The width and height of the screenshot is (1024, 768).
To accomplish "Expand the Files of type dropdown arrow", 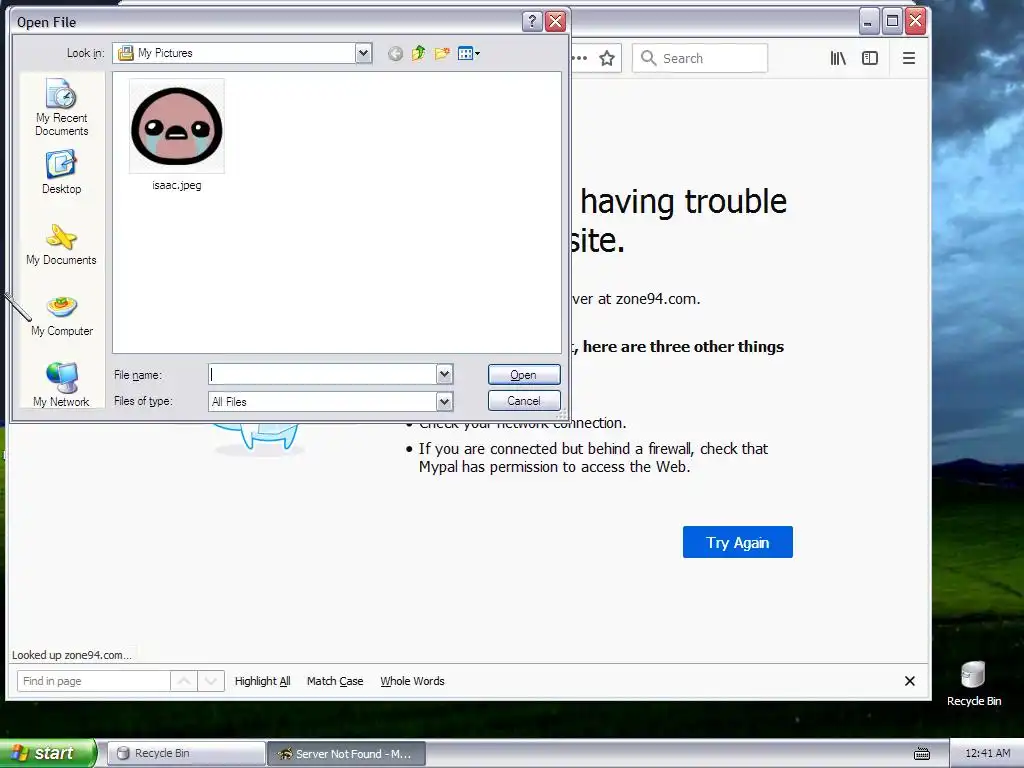I will click(x=444, y=401).
